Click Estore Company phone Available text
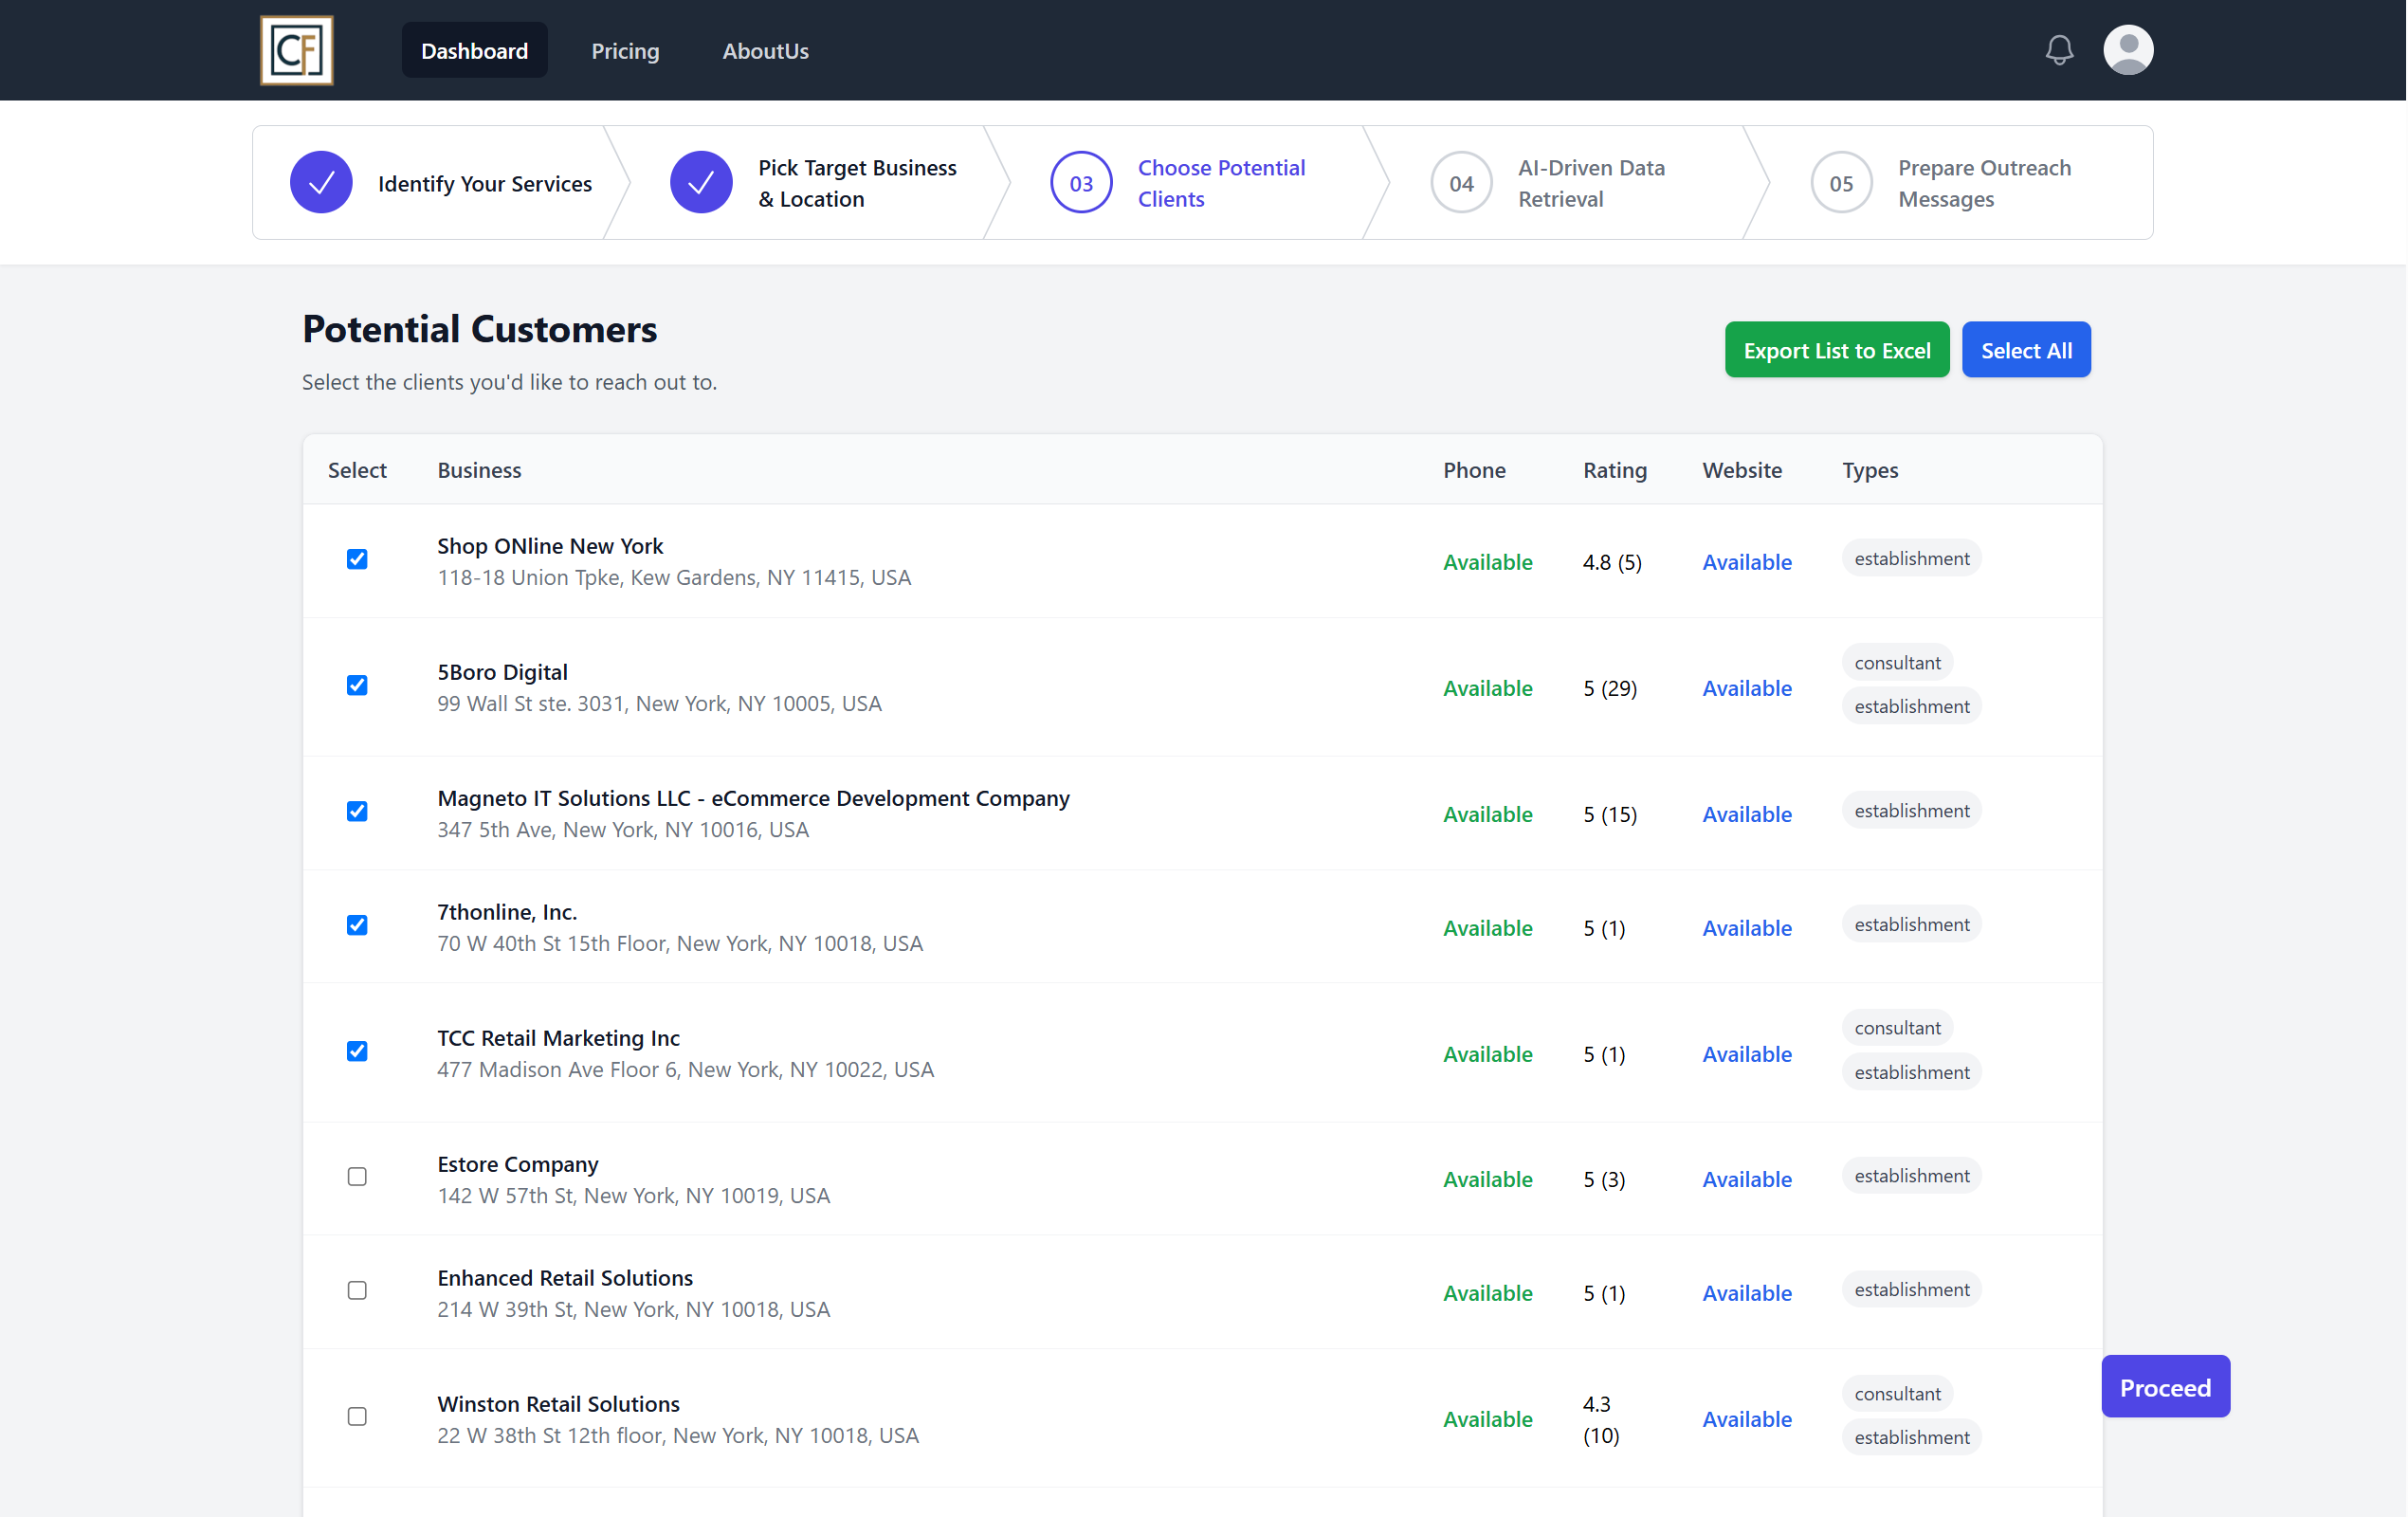This screenshot has width=2408, height=1517. 1487,1179
